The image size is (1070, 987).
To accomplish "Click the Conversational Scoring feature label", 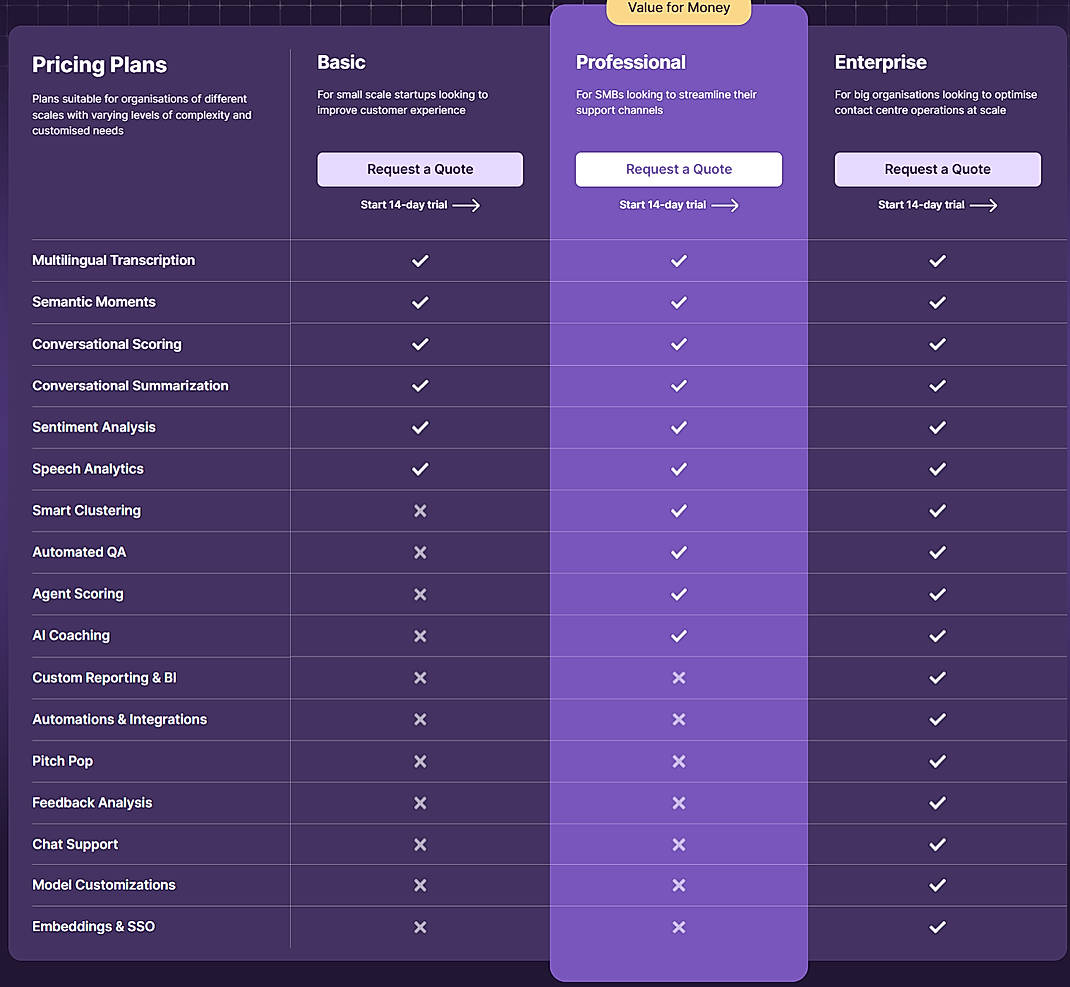I will tap(106, 344).
